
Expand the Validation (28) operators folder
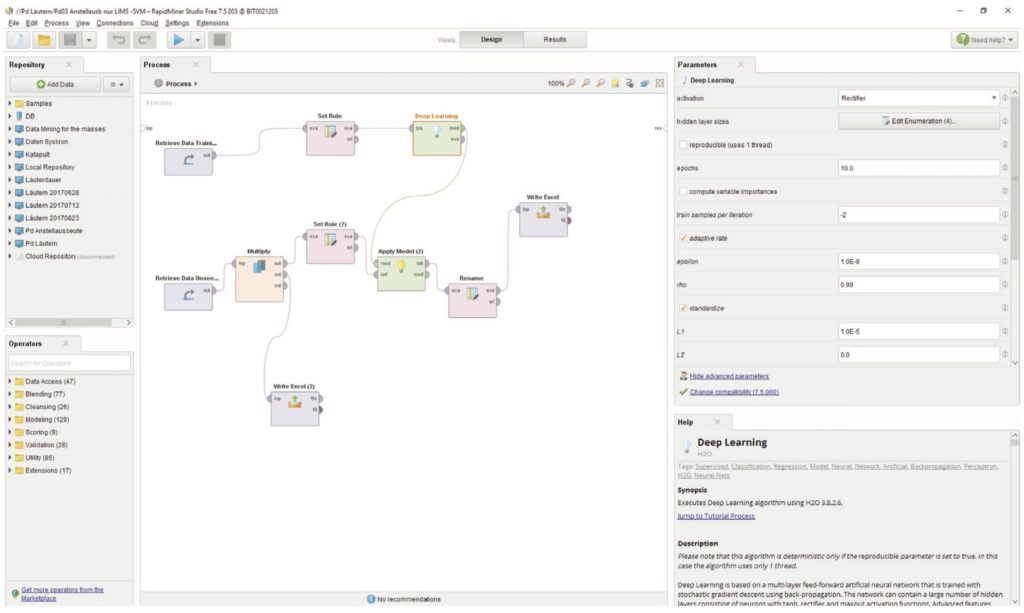pos(10,445)
